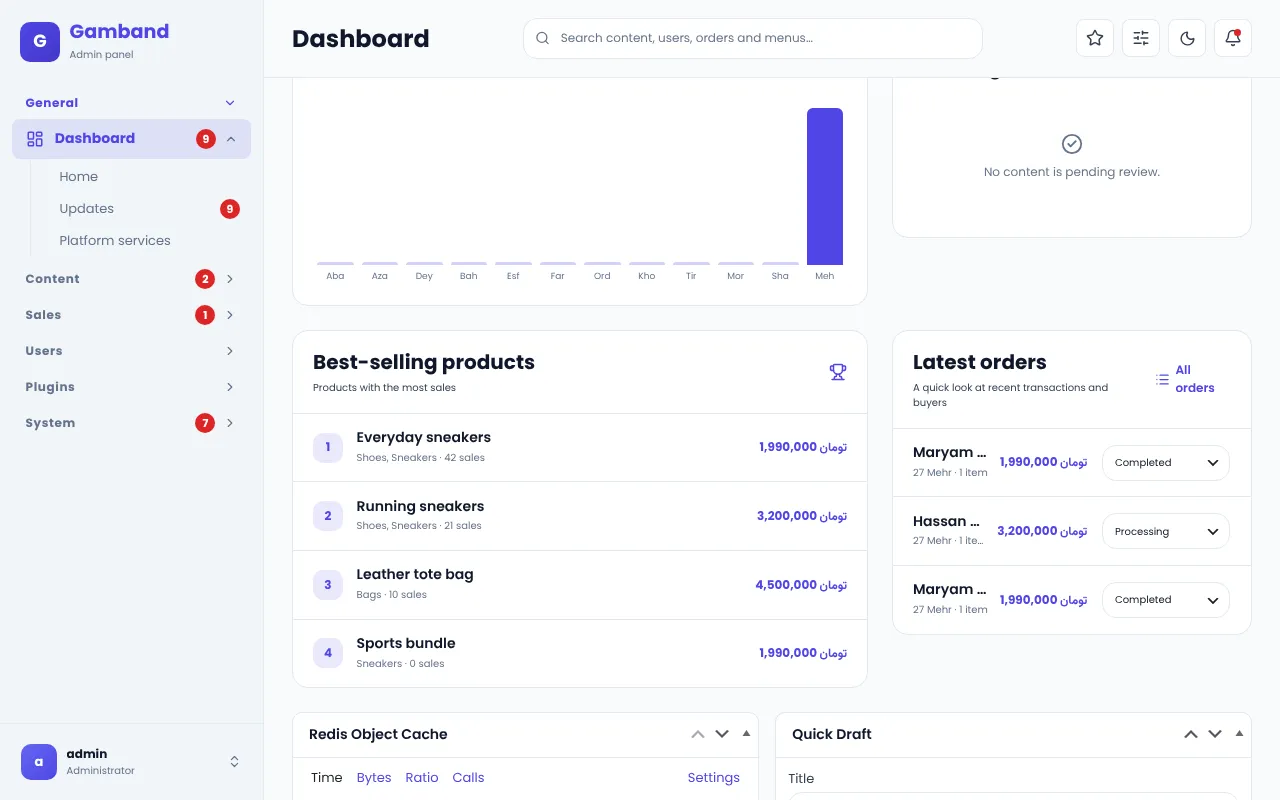The width and height of the screenshot is (1280, 800).
Task: Click the admin avatar icon
Action: (39, 762)
